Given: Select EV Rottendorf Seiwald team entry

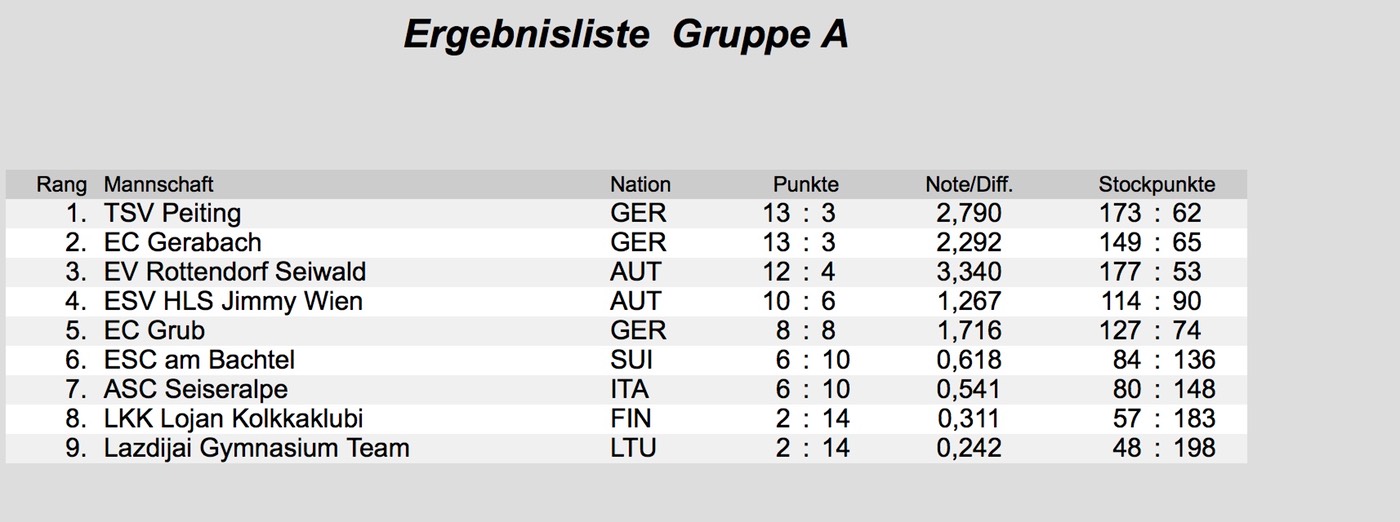Looking at the screenshot, I should 234,272.
